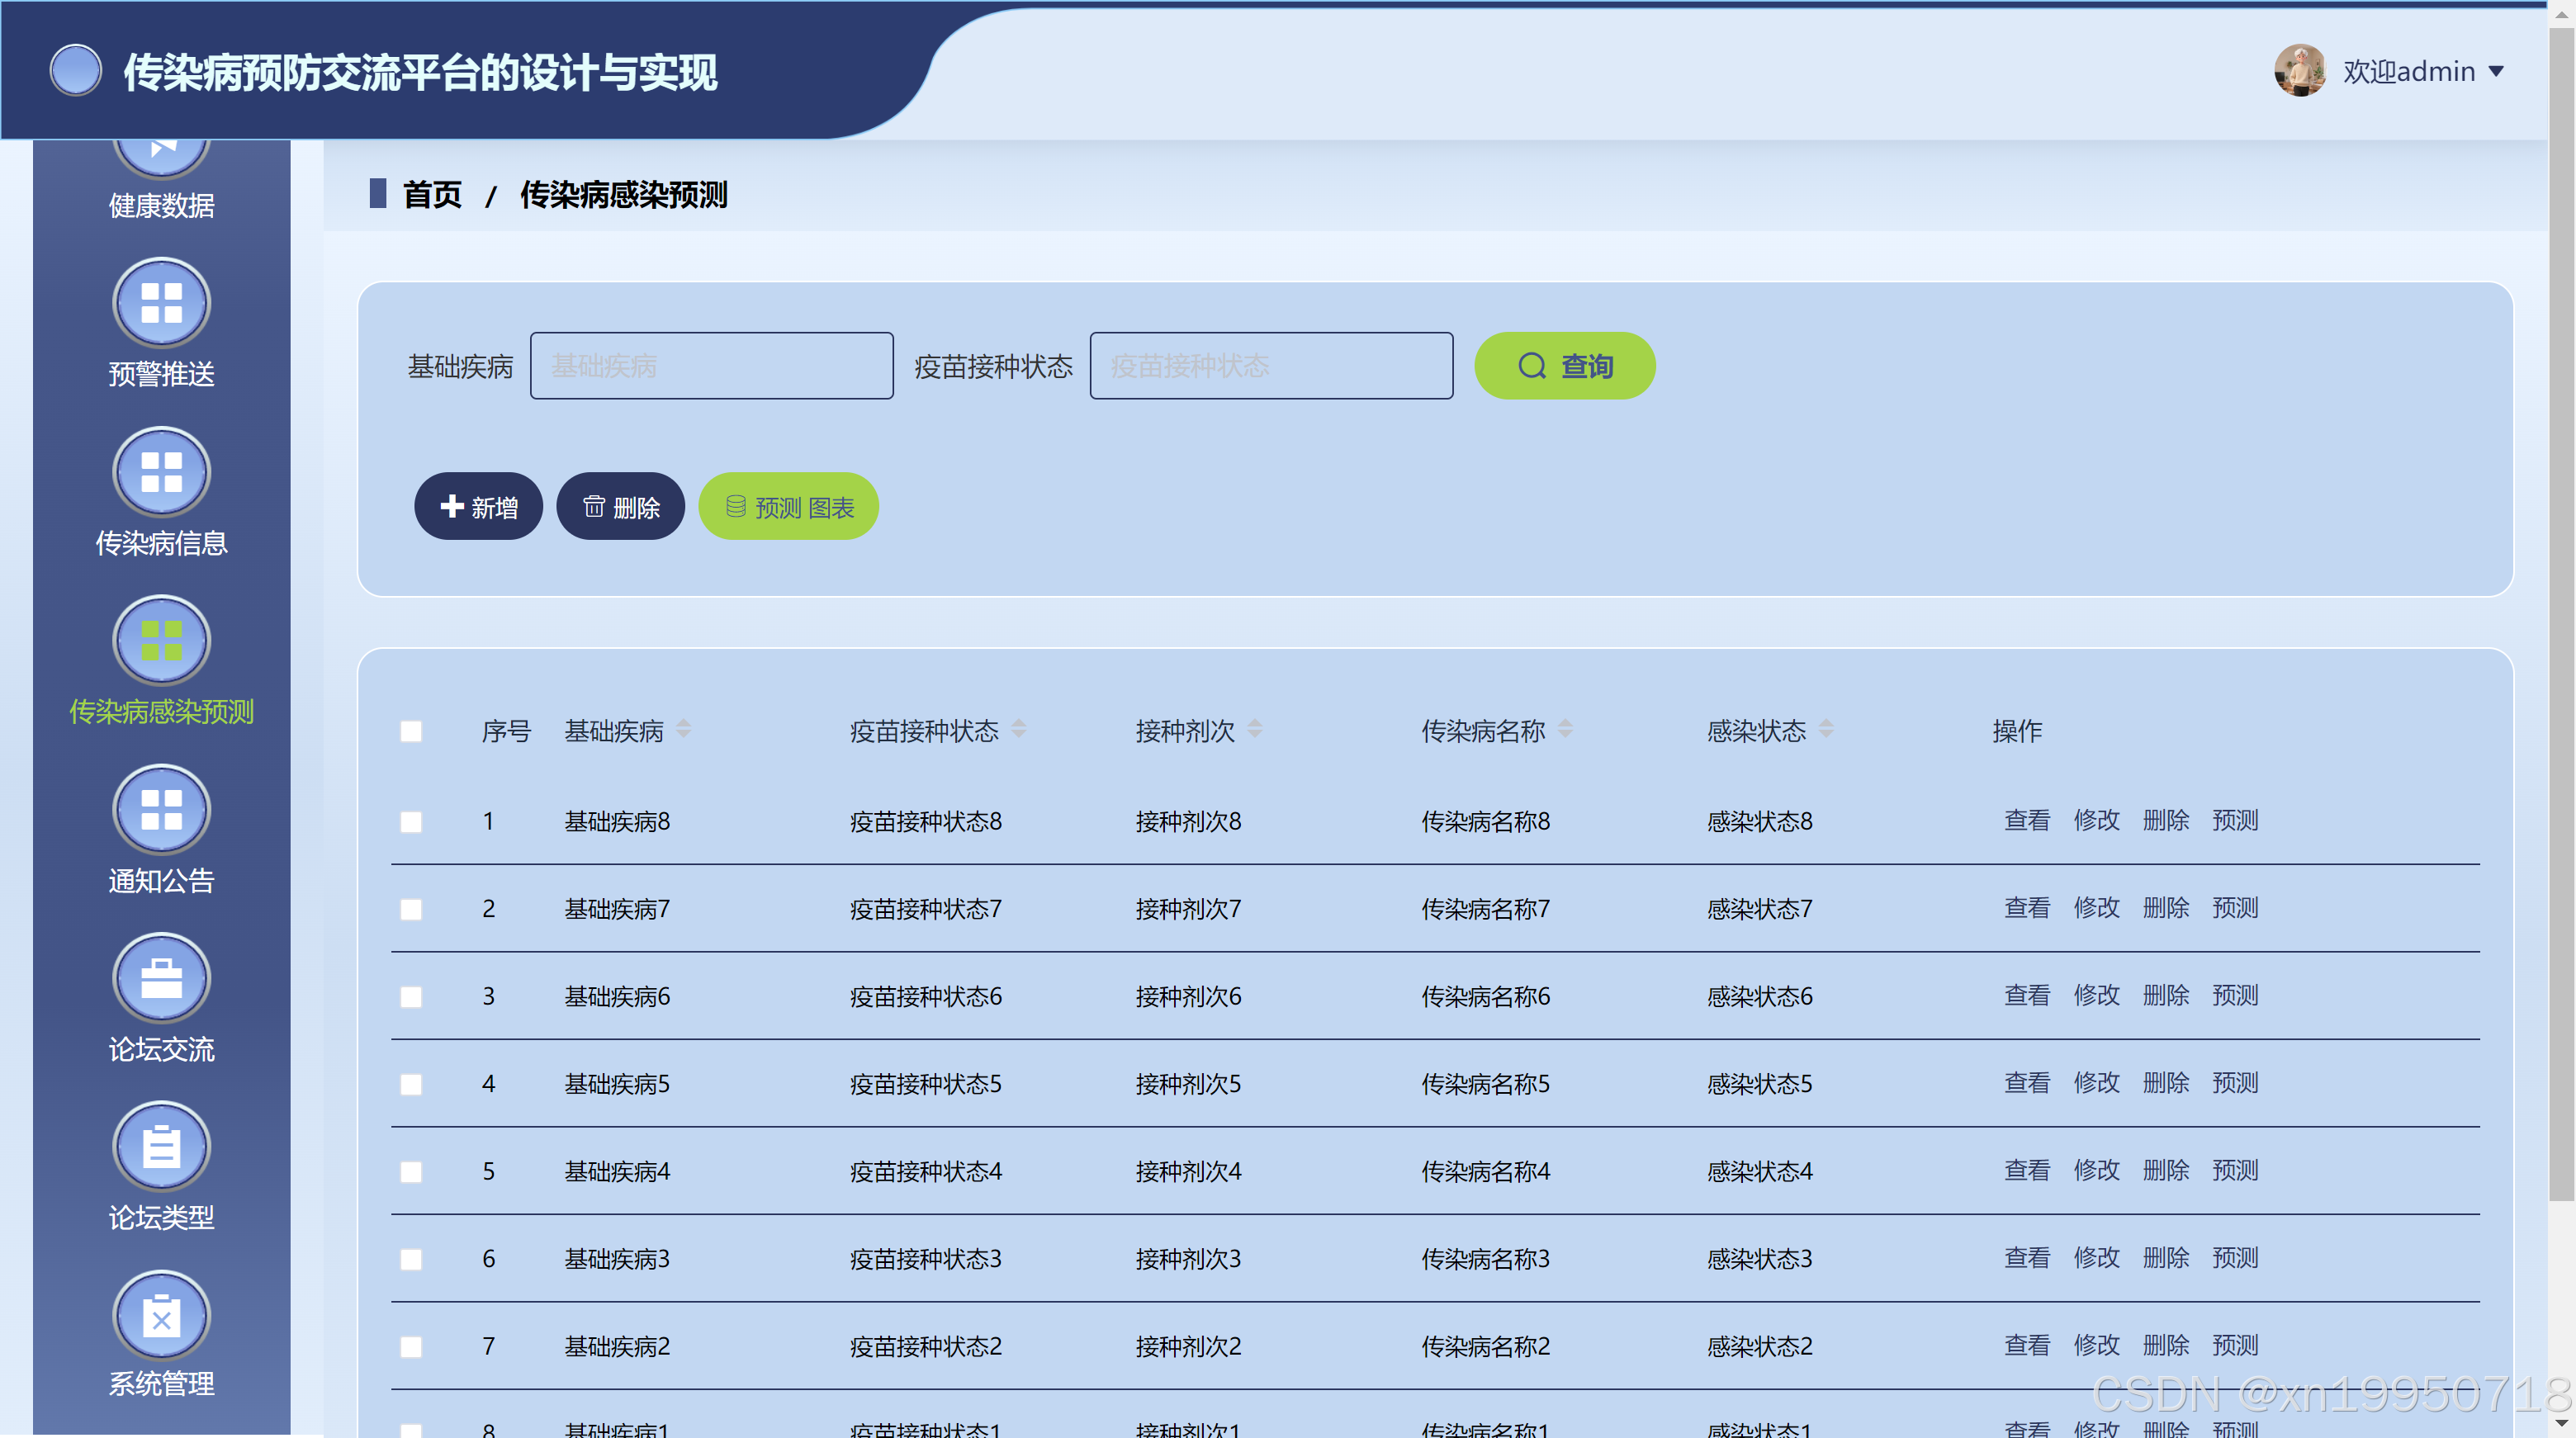
Task: Open the 论坛类型 clipboard icon
Action: (161, 1146)
